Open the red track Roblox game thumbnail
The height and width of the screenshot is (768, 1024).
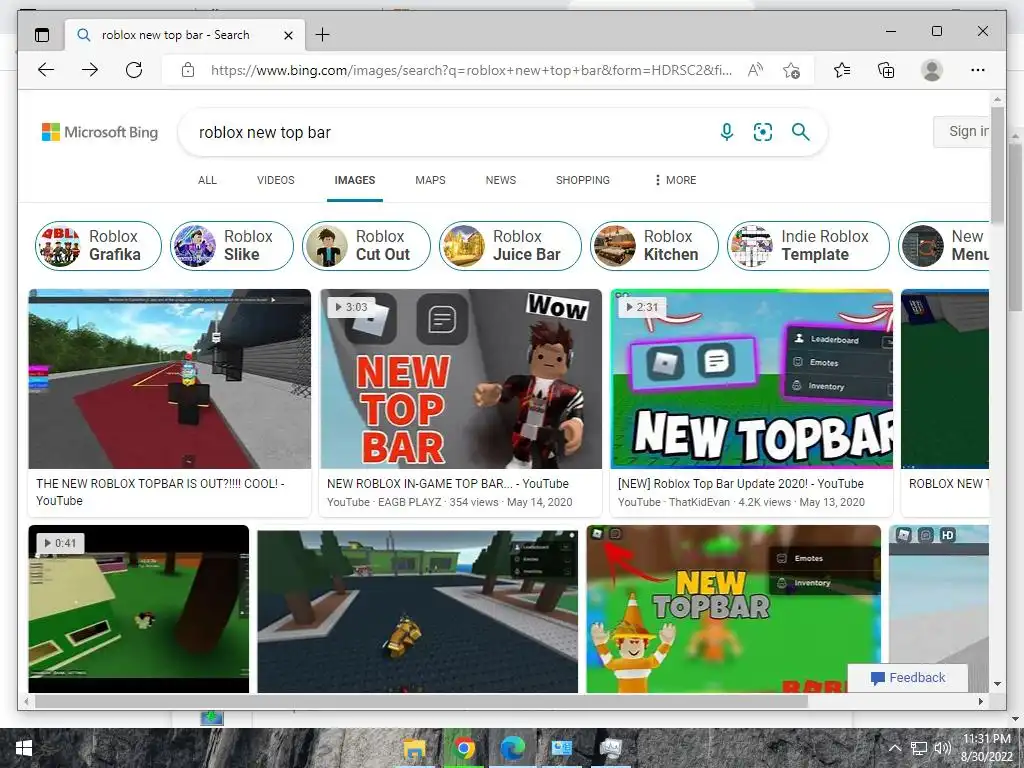[x=170, y=379]
